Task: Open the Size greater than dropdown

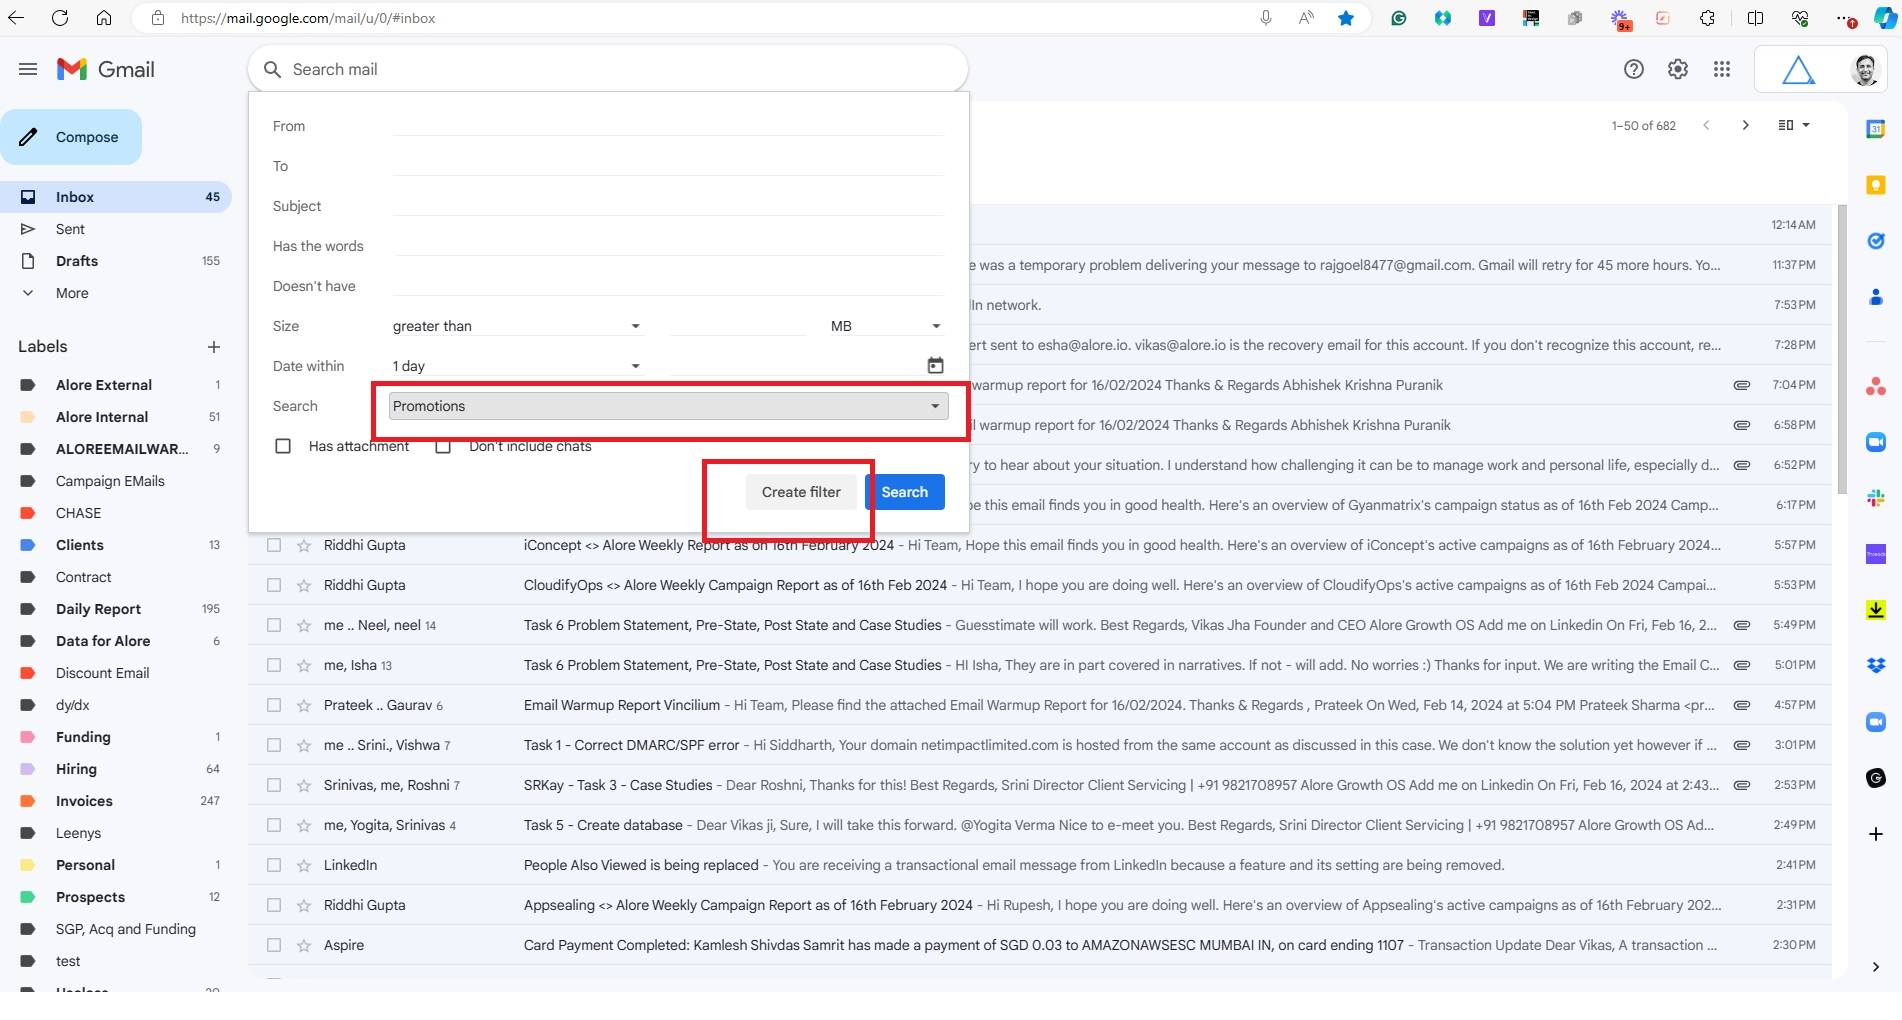Action: [517, 326]
